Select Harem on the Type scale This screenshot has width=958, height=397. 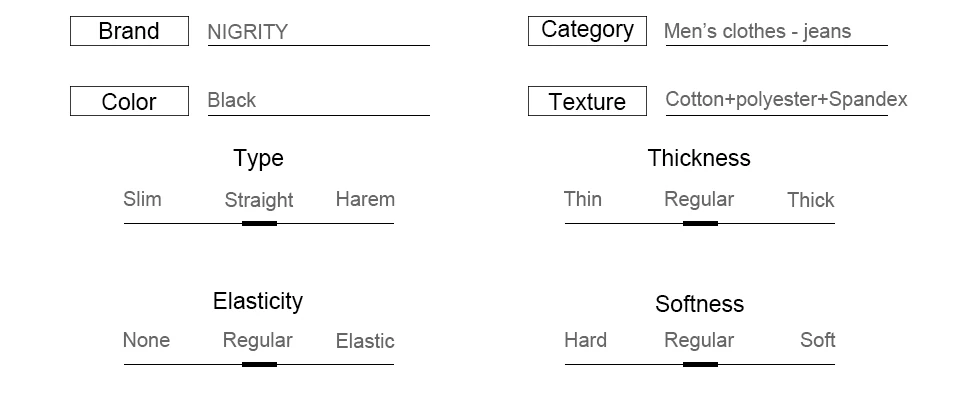coord(365,199)
